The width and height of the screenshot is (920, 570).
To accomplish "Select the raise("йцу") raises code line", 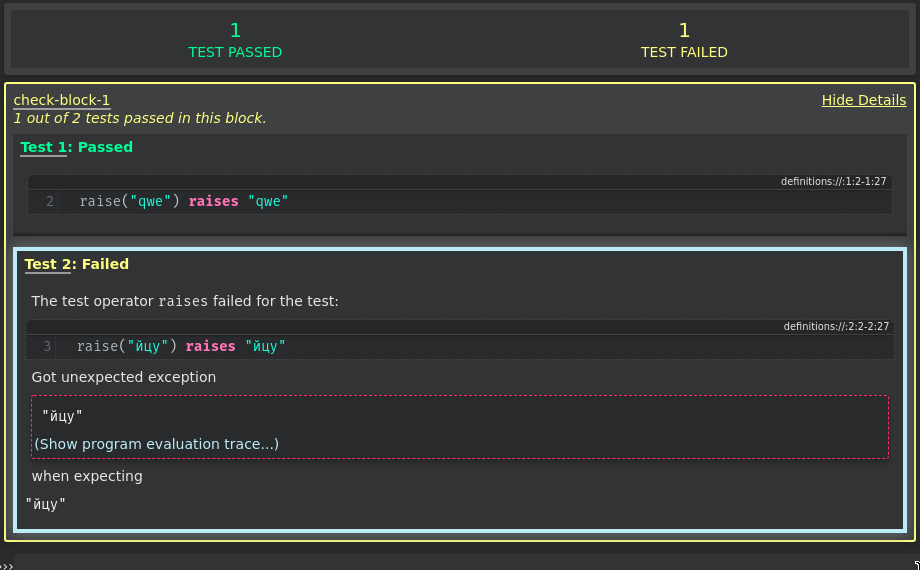I will pos(460,346).
